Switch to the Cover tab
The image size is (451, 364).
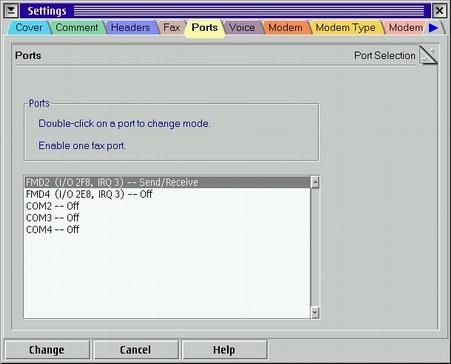click(x=29, y=27)
